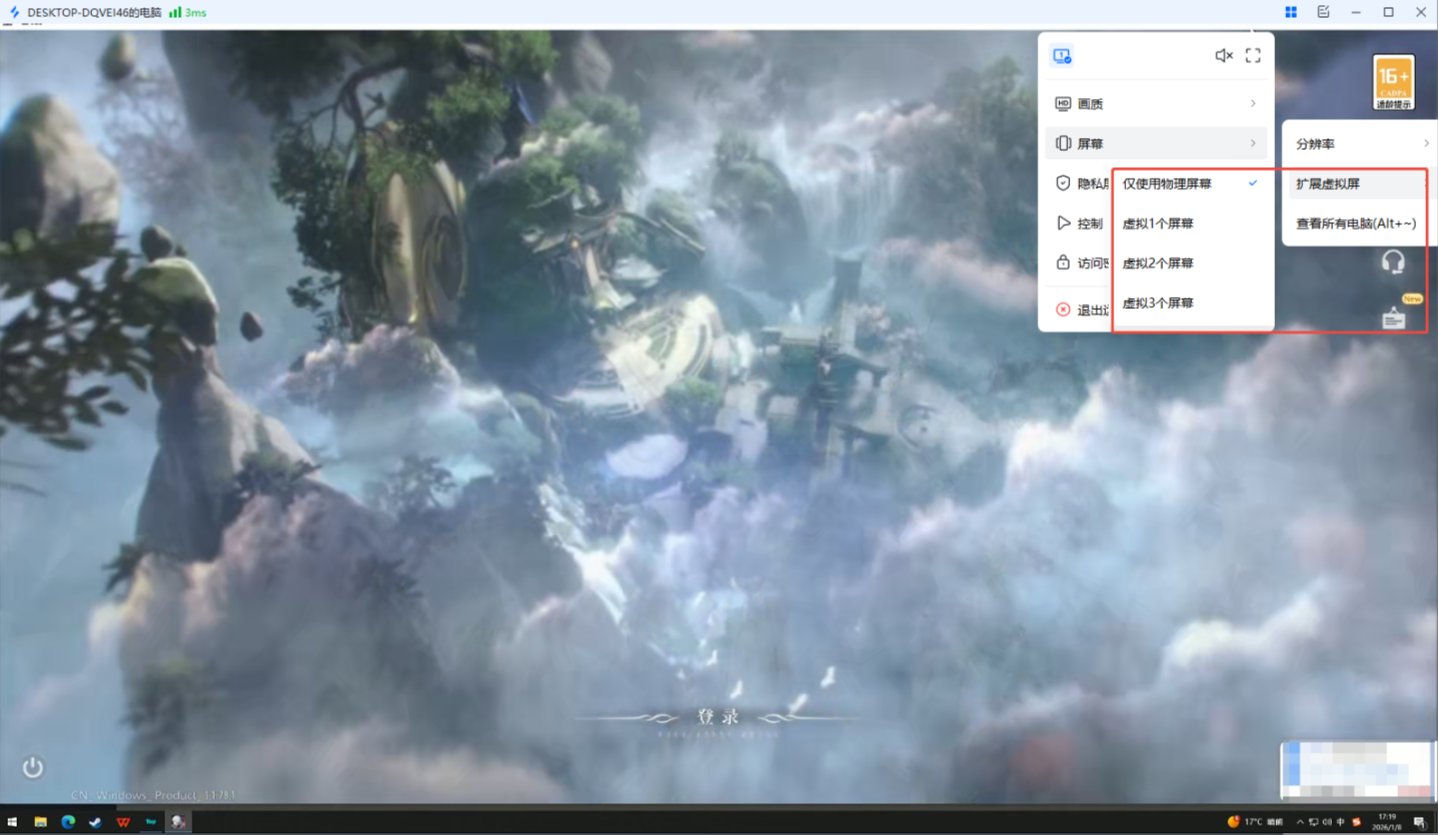Expand the 屏幕 screen submenu
Image resolution: width=1438 pixels, height=835 pixels.
pos(1155,144)
